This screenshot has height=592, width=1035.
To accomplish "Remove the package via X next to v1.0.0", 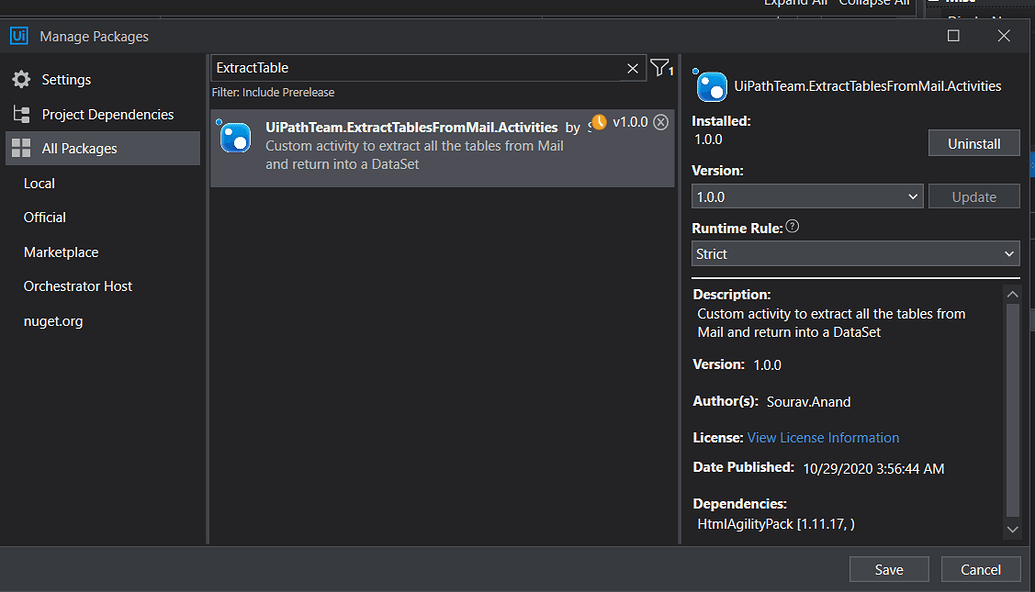I will [660, 123].
